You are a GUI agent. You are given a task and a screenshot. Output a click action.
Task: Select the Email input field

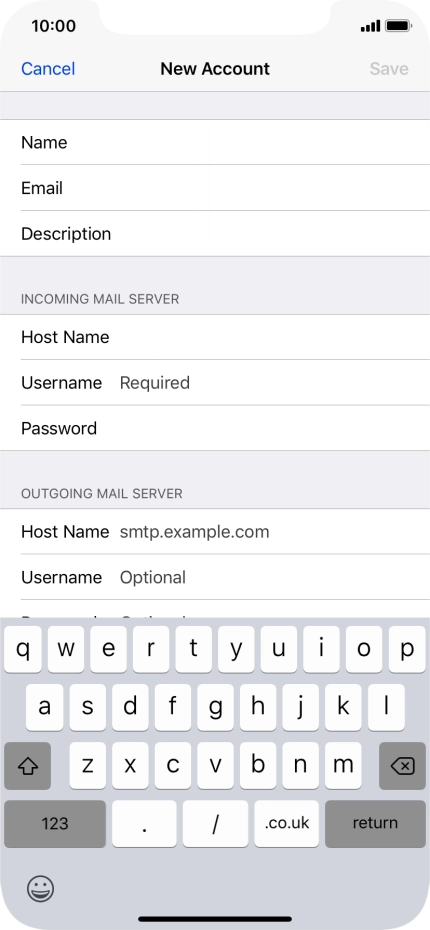coord(215,188)
